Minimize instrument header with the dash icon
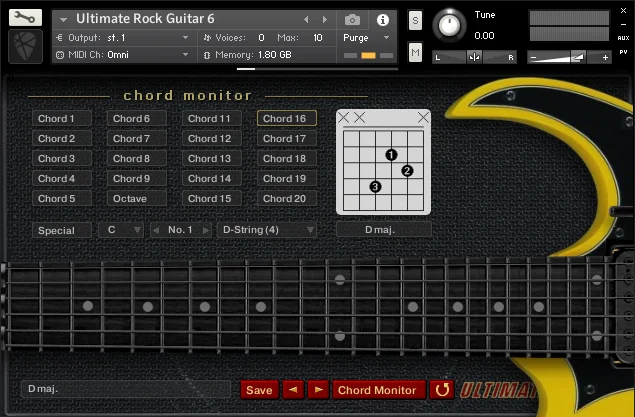635x417 pixels. (624, 25)
